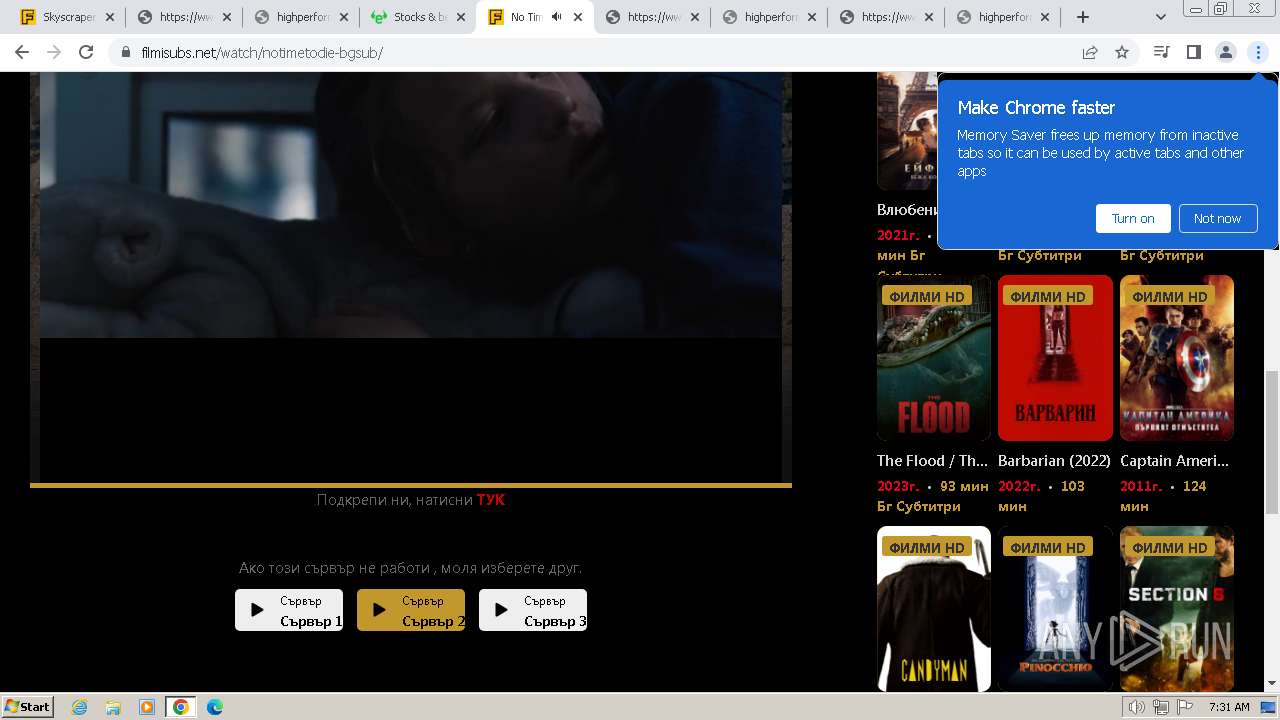This screenshot has width=1280, height=720.
Task: Bookmark this page with the star icon
Action: click(x=1122, y=52)
